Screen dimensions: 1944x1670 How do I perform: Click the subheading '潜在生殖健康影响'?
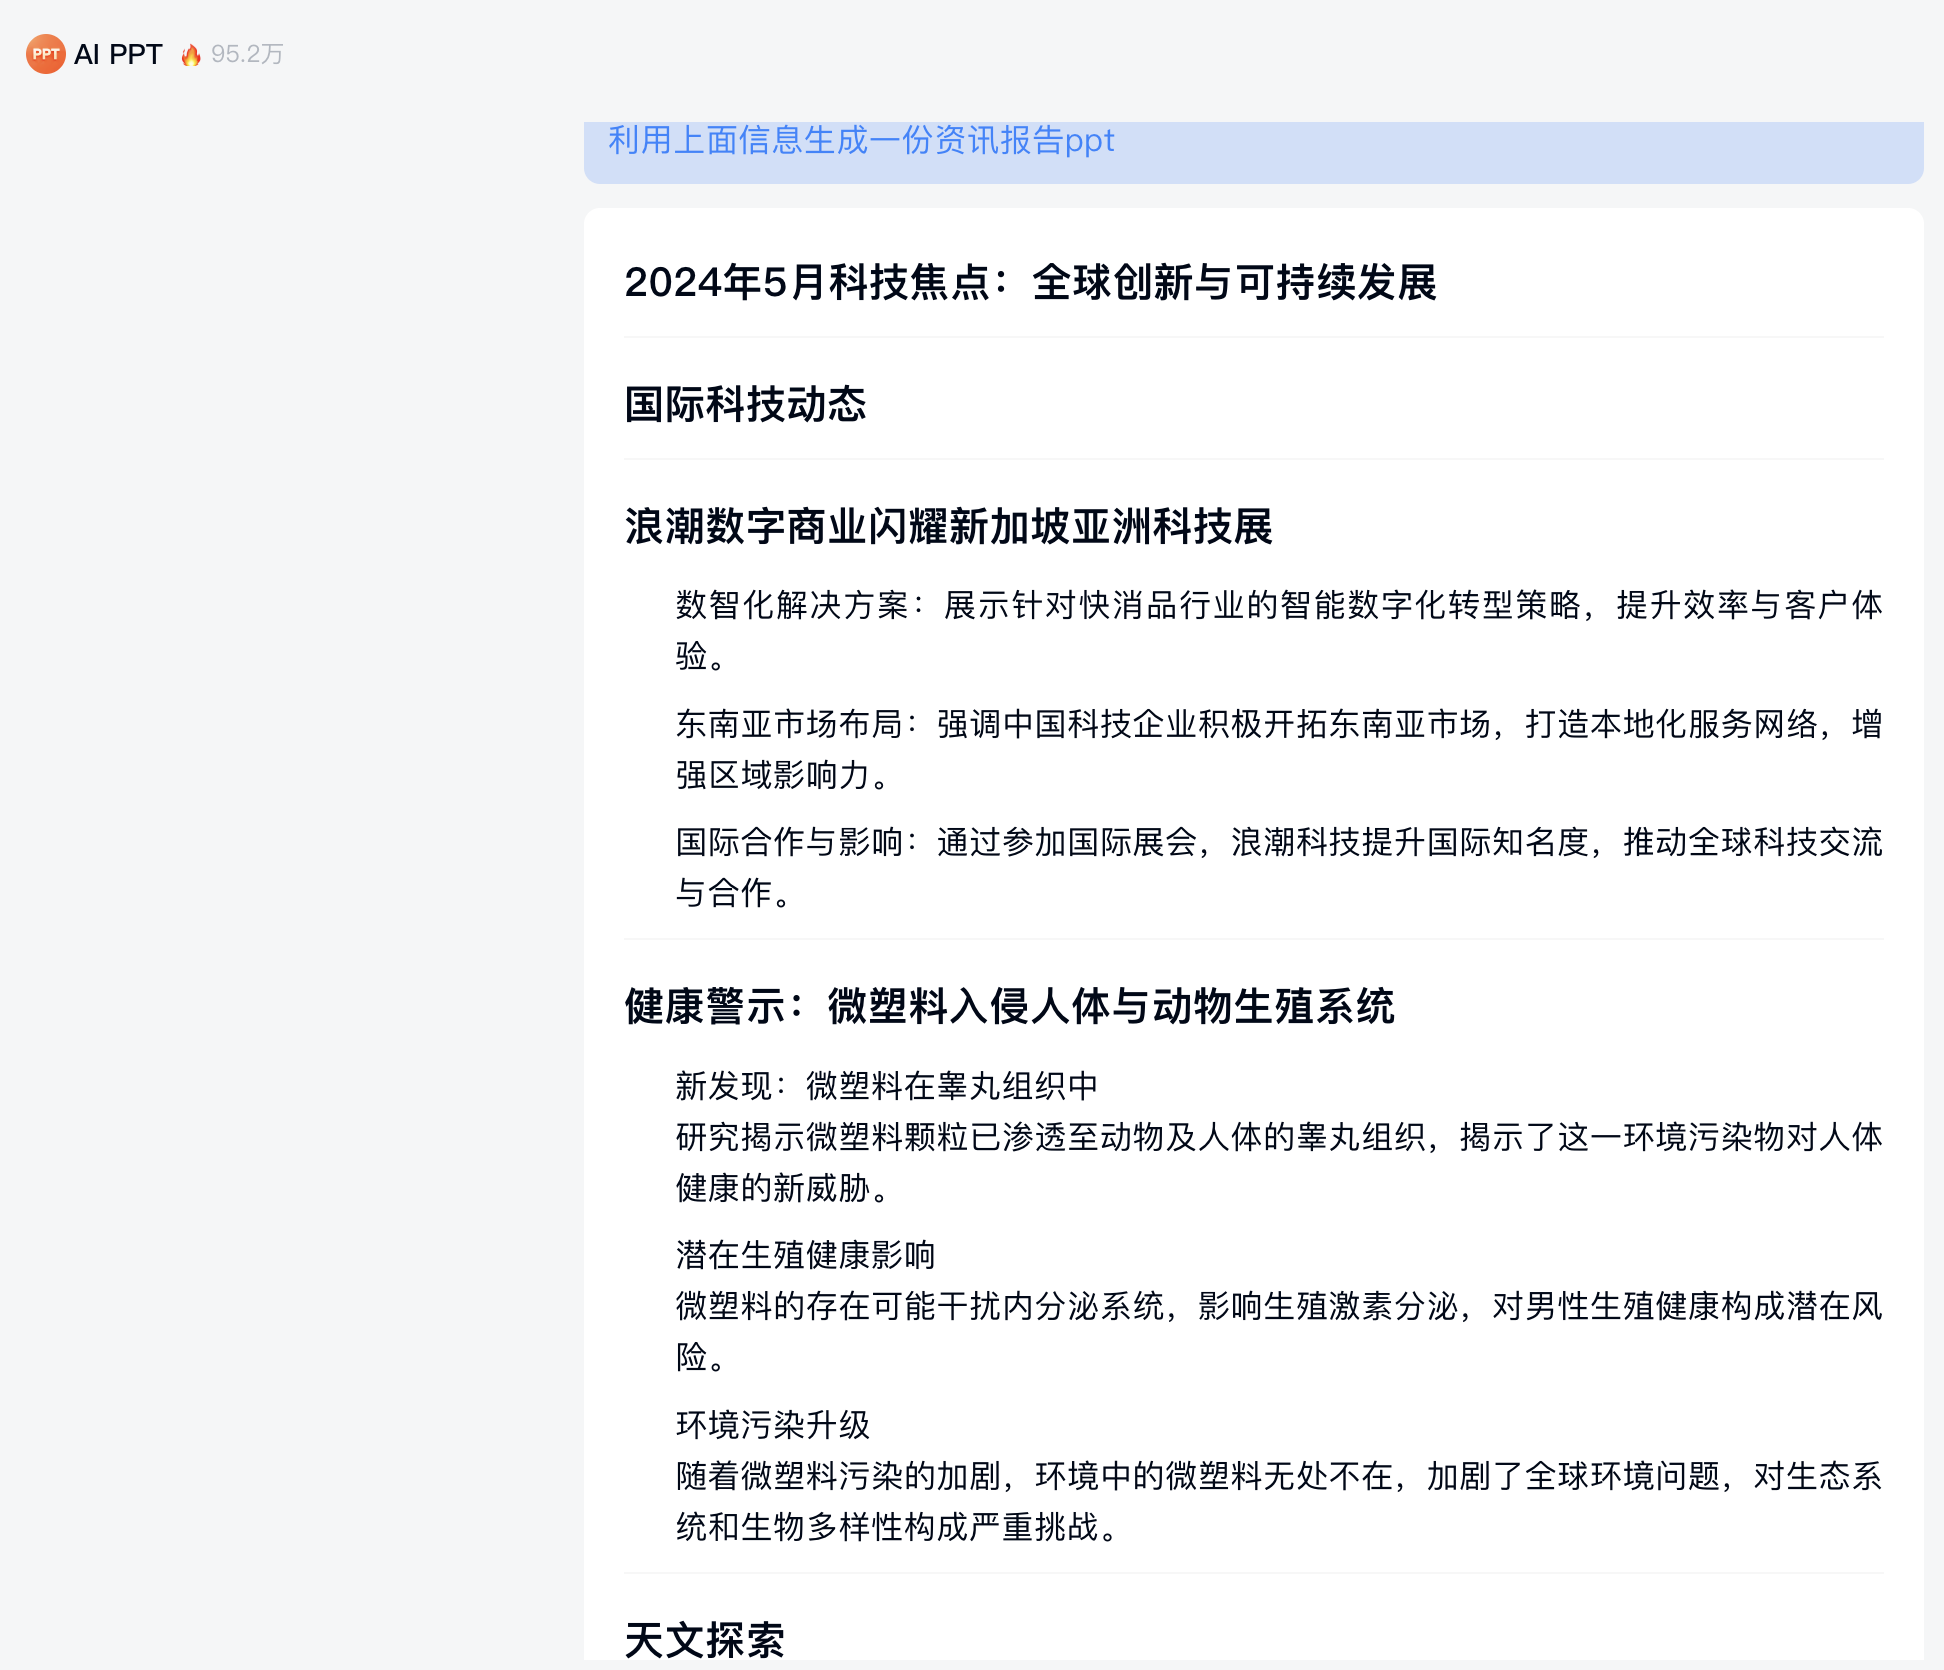coord(805,1255)
